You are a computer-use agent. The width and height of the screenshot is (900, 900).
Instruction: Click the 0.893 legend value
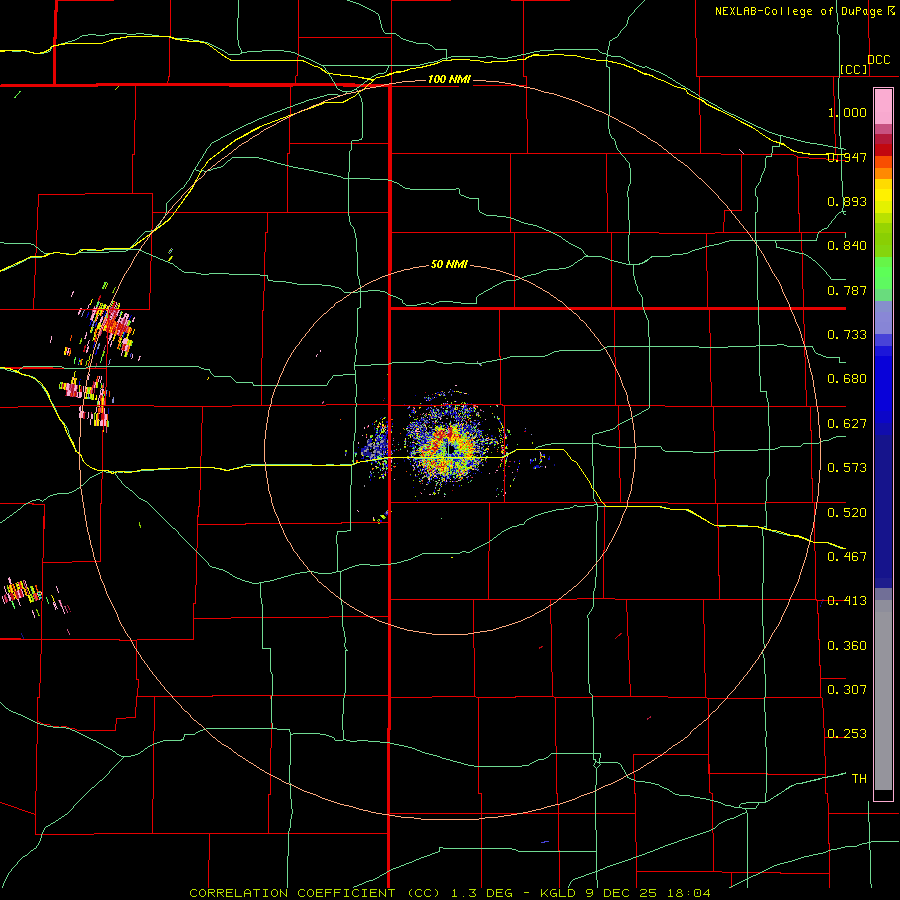[847, 201]
